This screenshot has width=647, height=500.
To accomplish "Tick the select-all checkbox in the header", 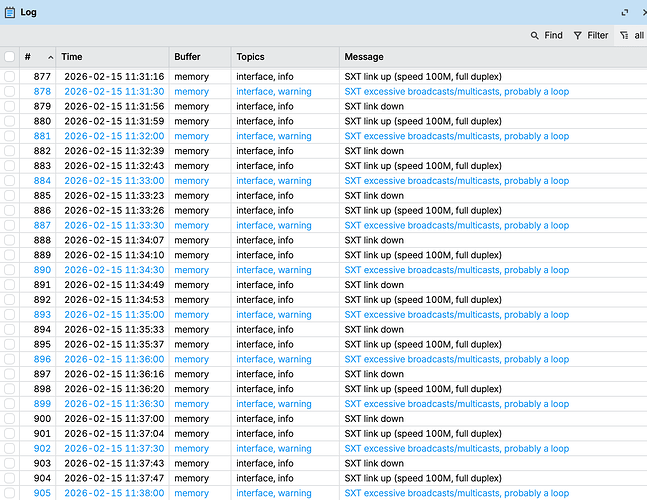I will click(x=10, y=57).
